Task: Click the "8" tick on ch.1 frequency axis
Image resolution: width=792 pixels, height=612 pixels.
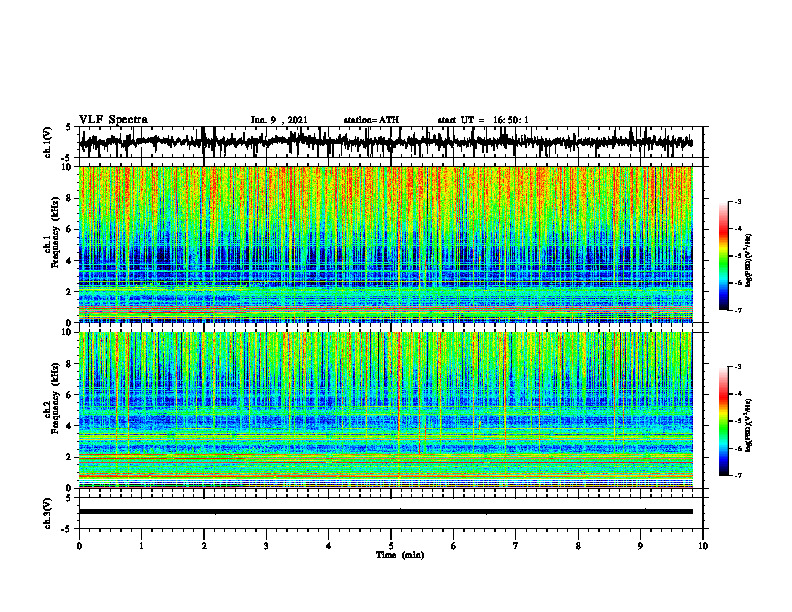Action: [x=69, y=198]
